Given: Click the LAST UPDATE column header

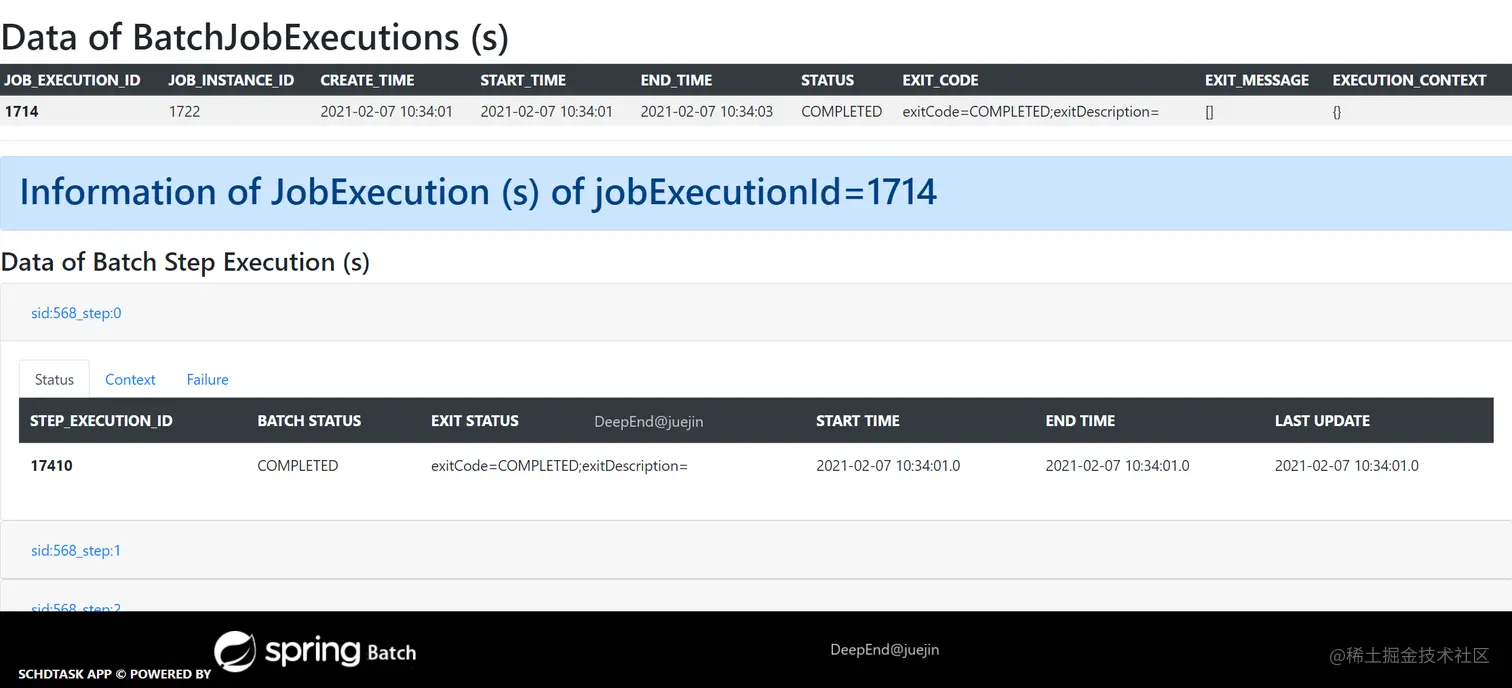Looking at the screenshot, I should coord(1322,421).
